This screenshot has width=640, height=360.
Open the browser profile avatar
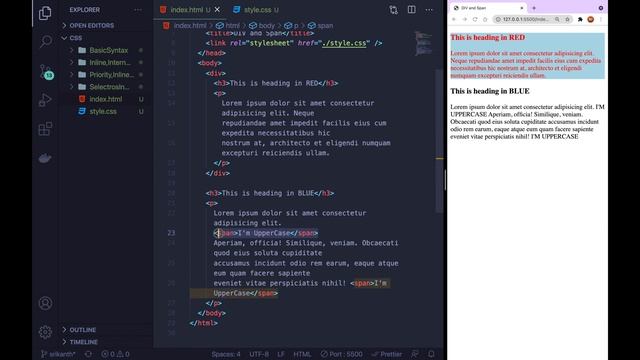tap(591, 19)
